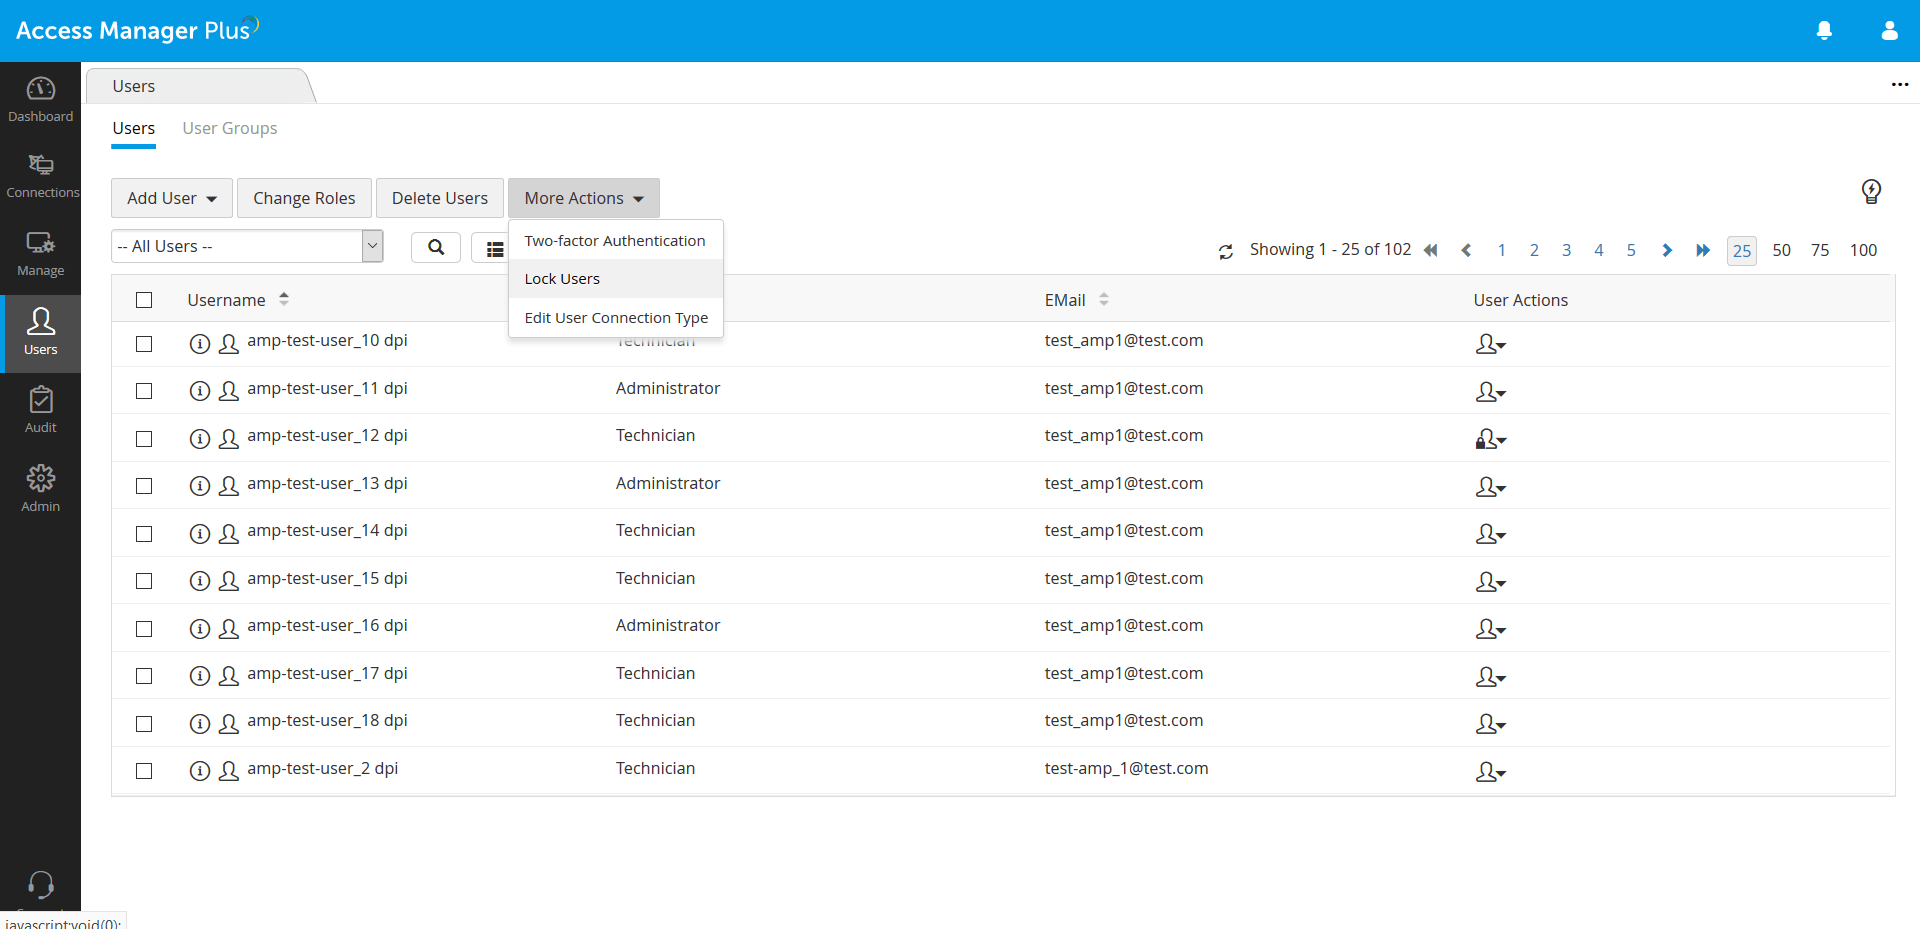Open the three-dot overflow menu
The image size is (1920, 929).
point(1900,85)
